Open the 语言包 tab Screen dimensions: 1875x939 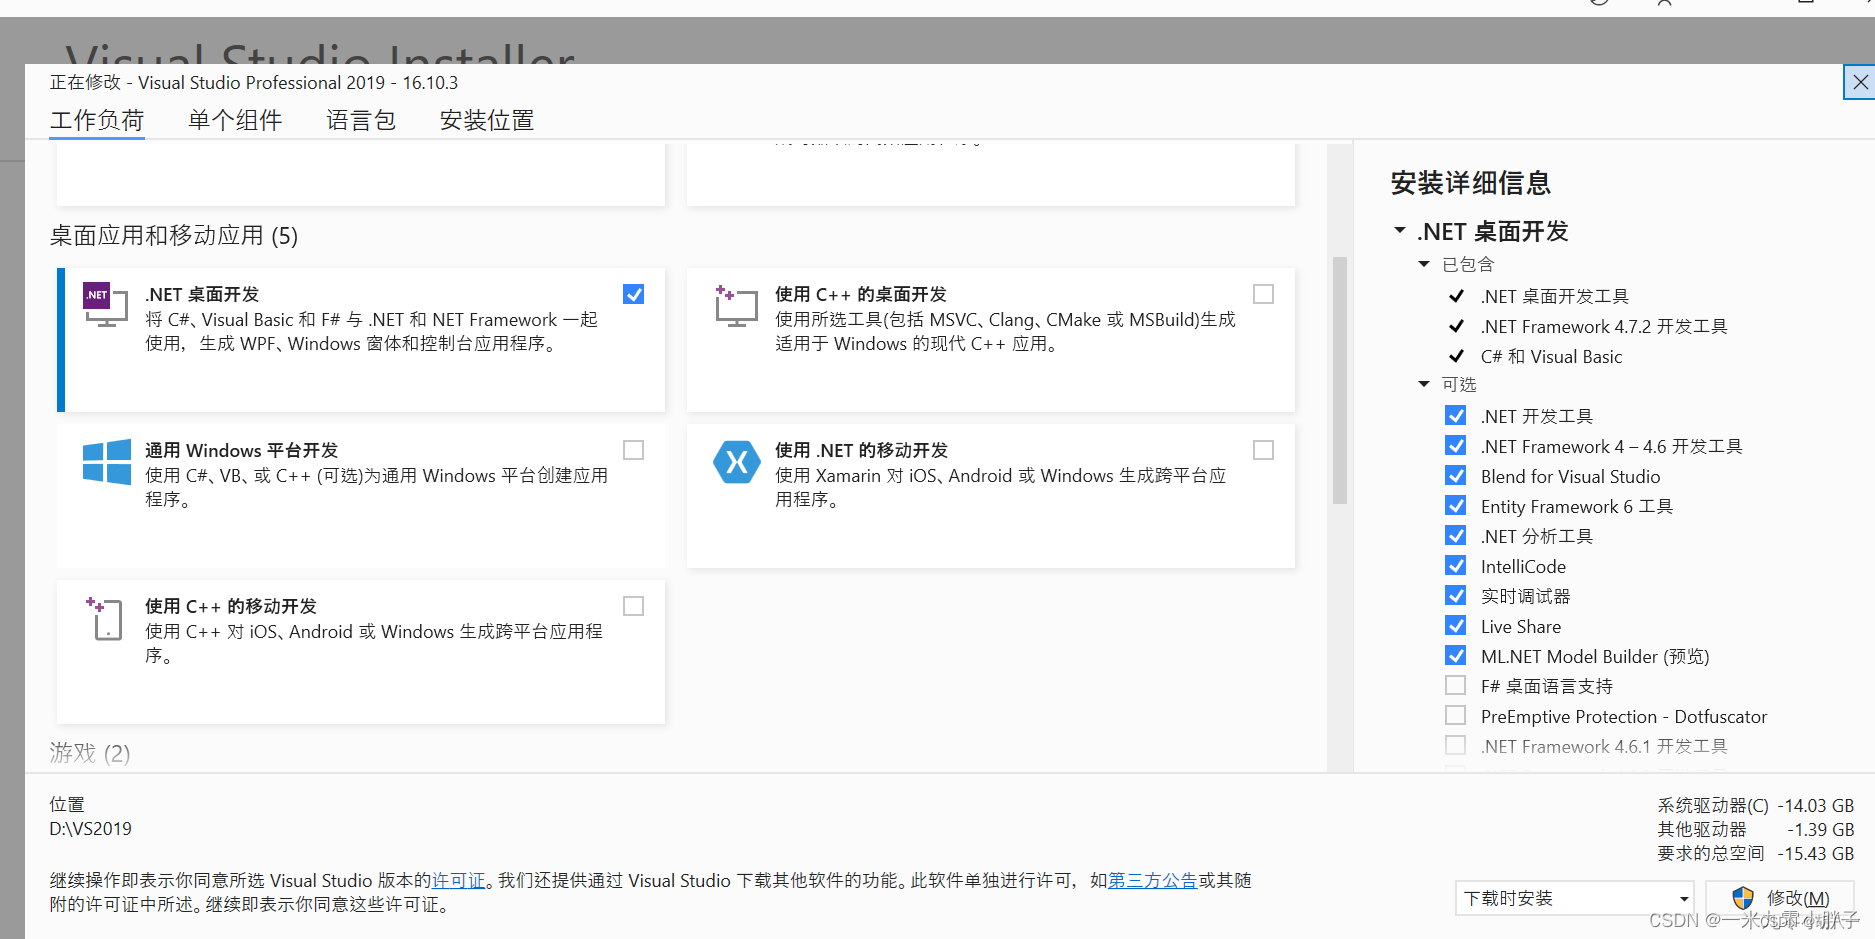[361, 120]
